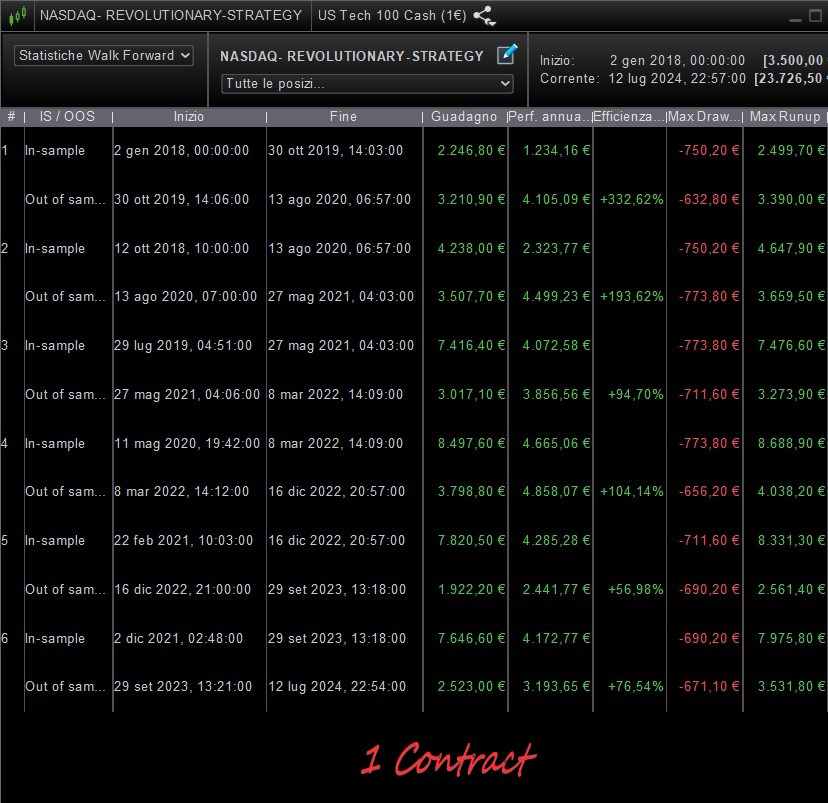Click the start date 29 lug 2019, 04:51:00

183,345
